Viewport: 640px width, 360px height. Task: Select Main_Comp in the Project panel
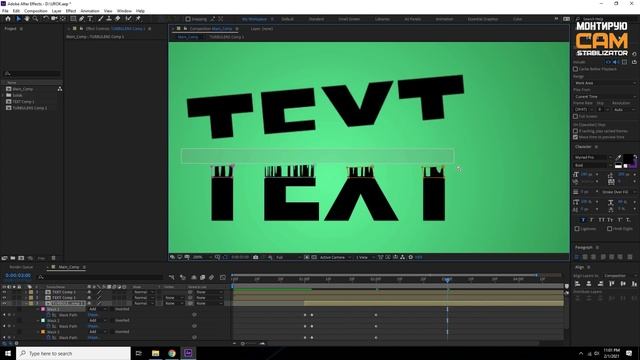pyautogui.click(x=22, y=89)
